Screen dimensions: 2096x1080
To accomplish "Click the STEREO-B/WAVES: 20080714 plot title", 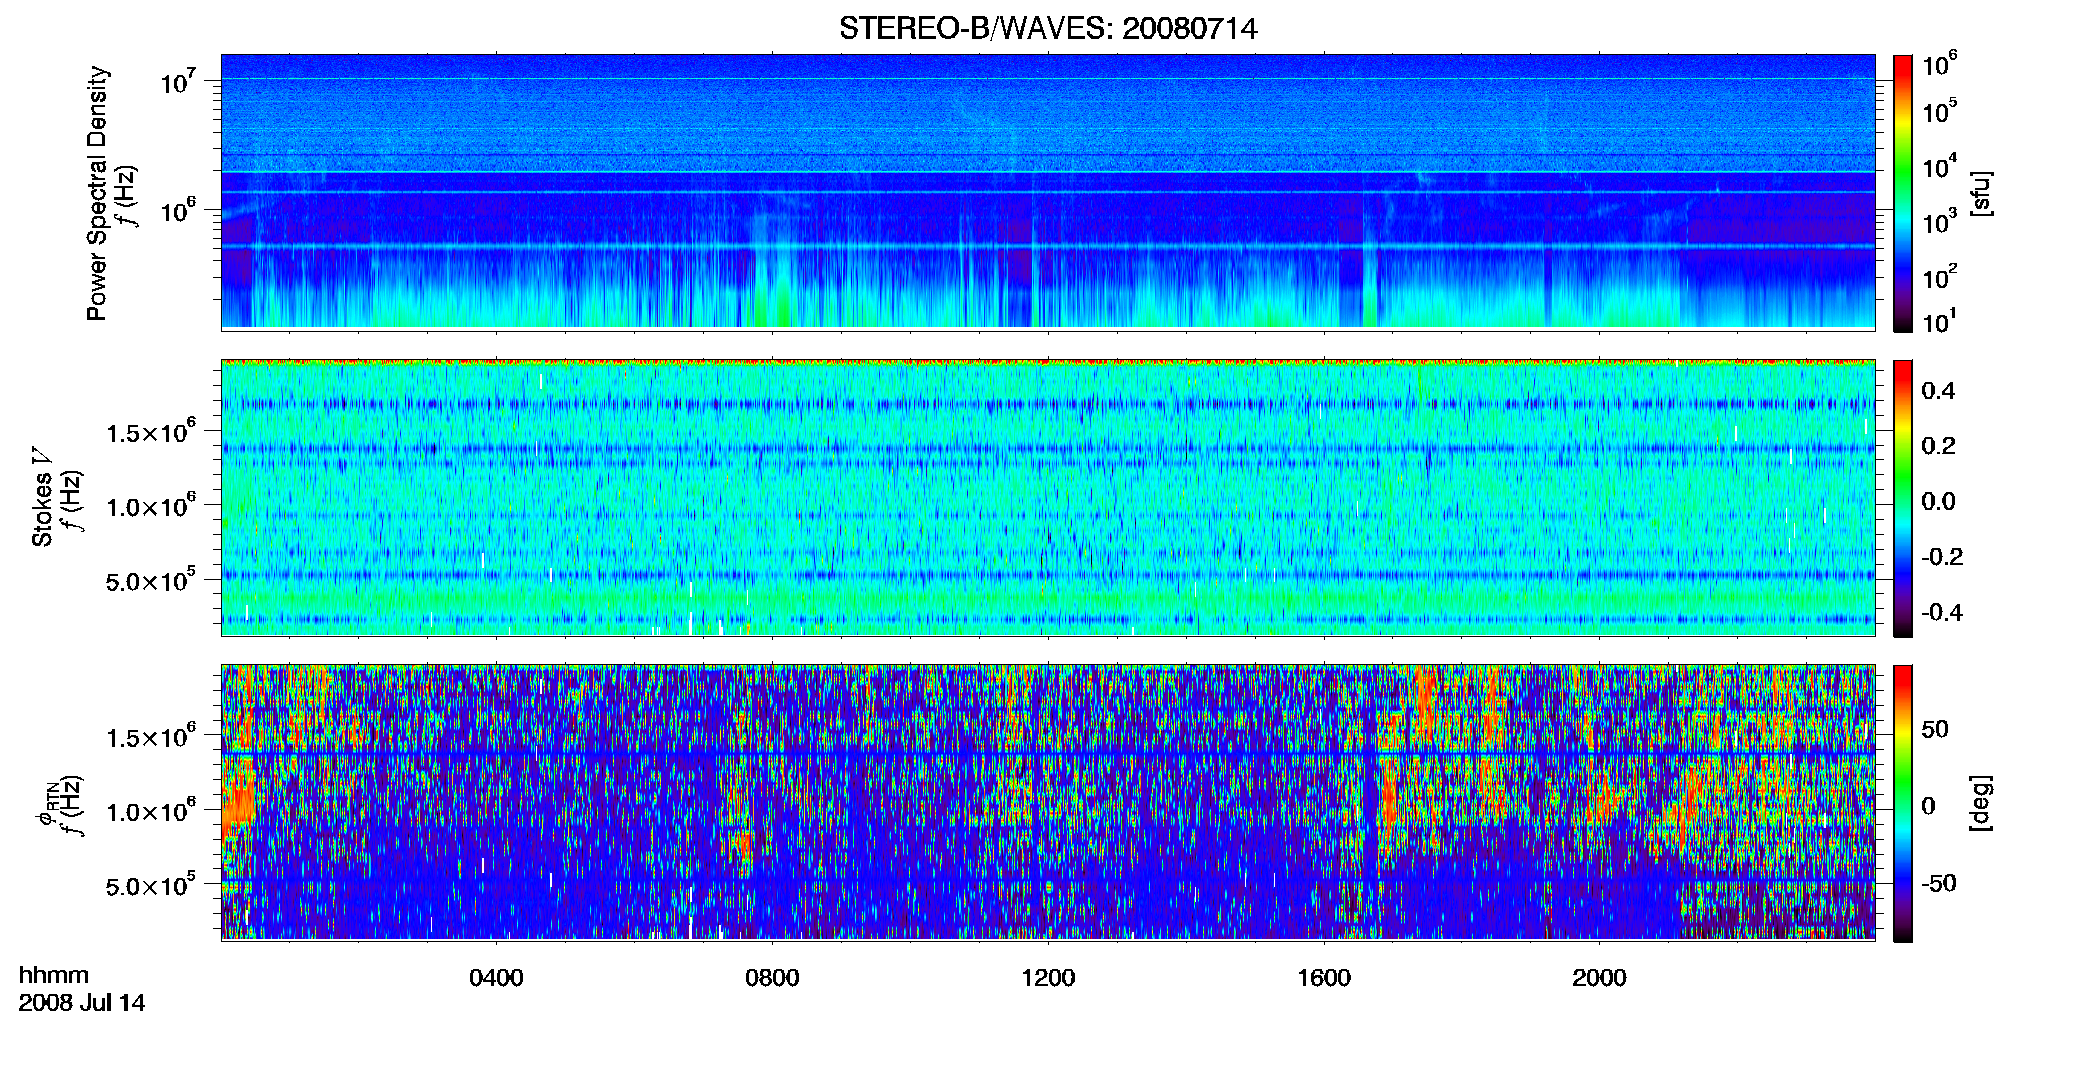I will click(1048, 29).
